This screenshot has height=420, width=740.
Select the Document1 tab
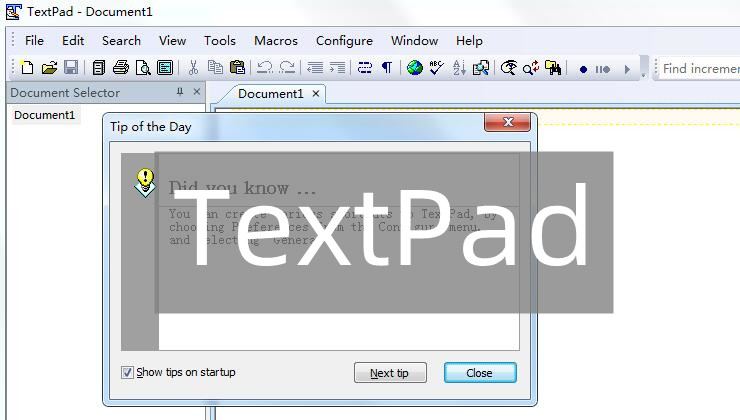pos(270,94)
